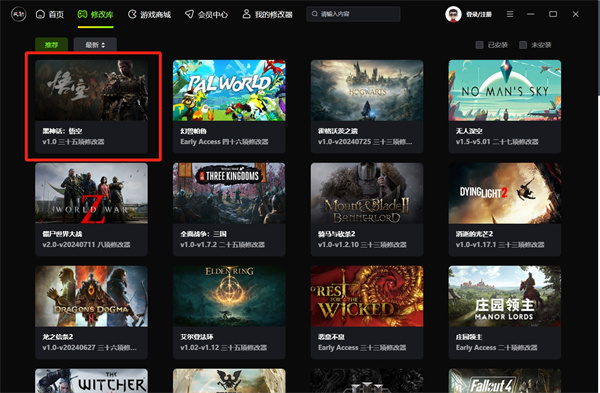The height and width of the screenshot is (393, 600).
Task: Open the Dying Light 2 trainer card
Action: point(505,209)
